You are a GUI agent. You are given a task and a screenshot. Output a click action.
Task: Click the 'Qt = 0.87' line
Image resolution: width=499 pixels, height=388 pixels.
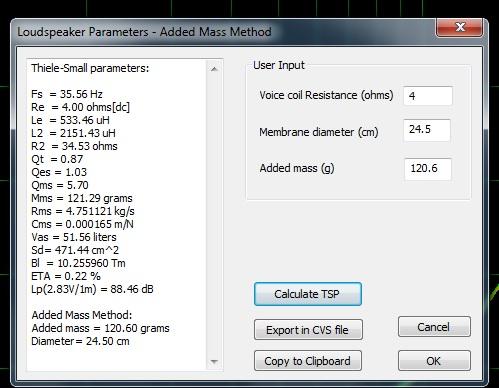pos(57,159)
